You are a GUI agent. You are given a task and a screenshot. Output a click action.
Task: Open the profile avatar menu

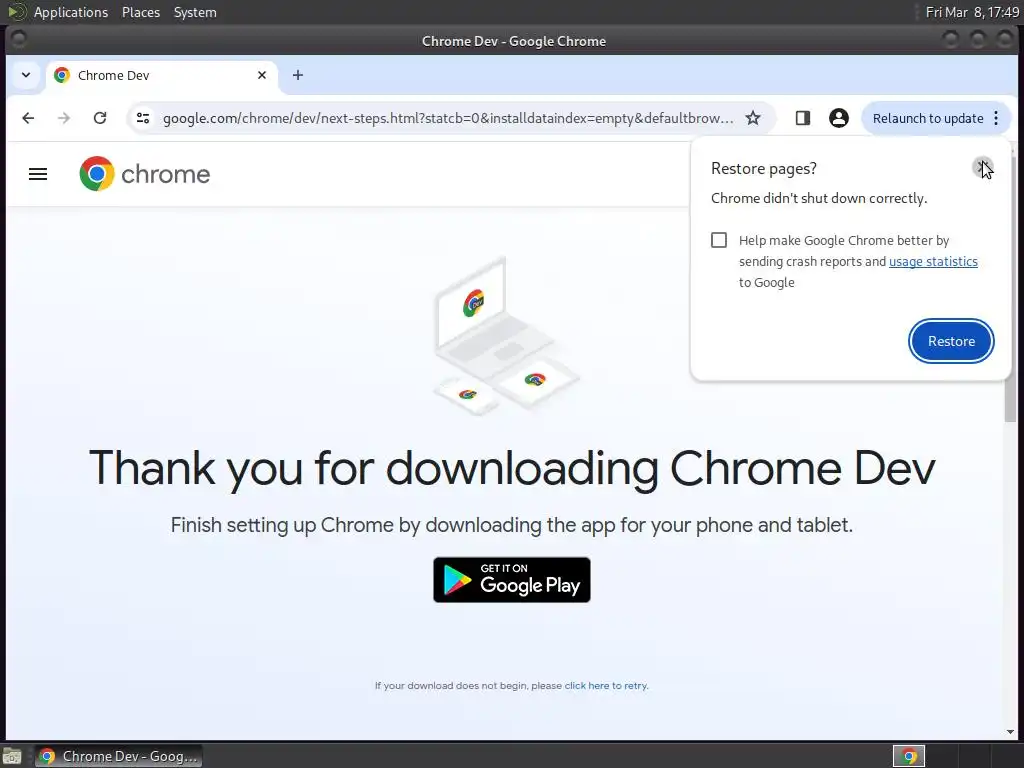pyautogui.click(x=839, y=118)
